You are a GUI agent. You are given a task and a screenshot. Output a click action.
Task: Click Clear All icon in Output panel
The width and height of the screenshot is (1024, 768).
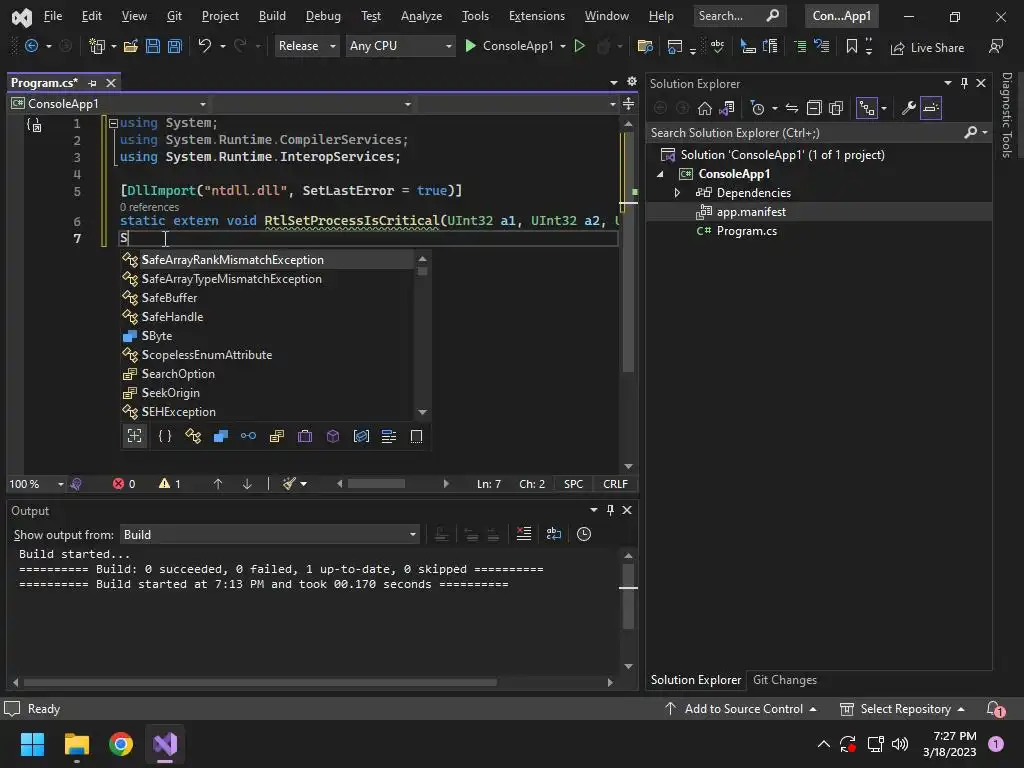[x=524, y=534]
